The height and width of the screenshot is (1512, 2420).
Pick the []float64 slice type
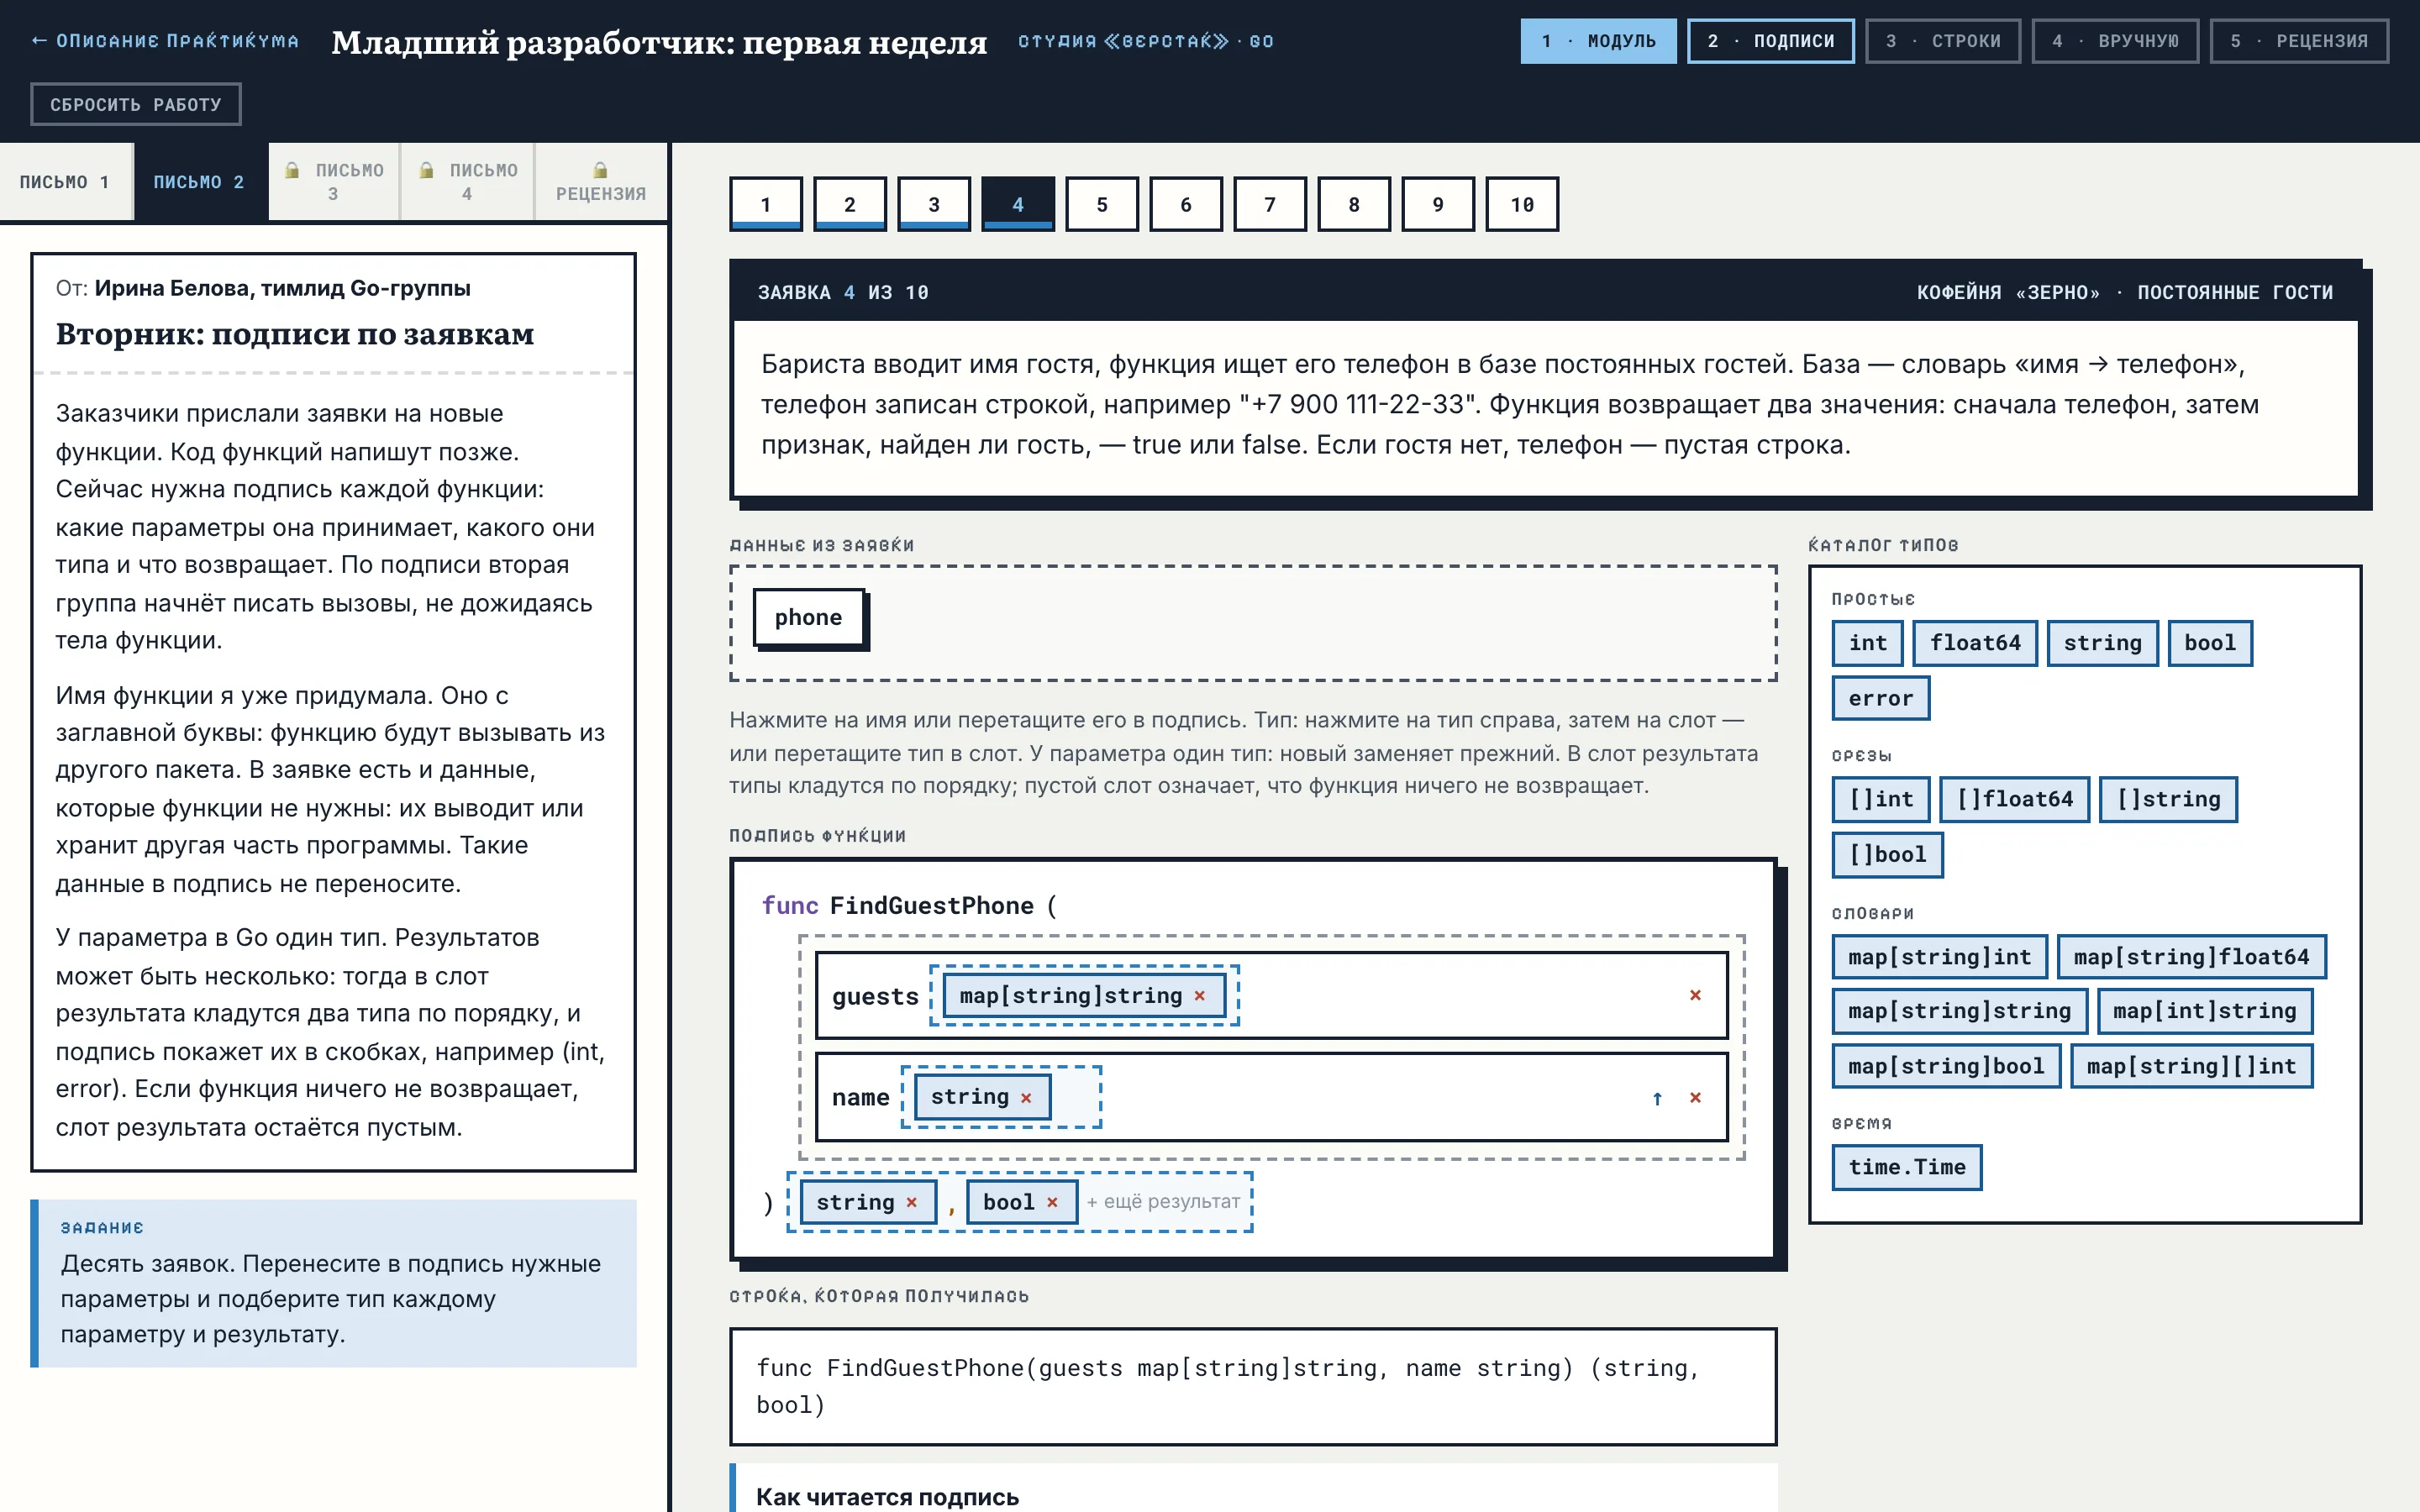tap(2015, 799)
